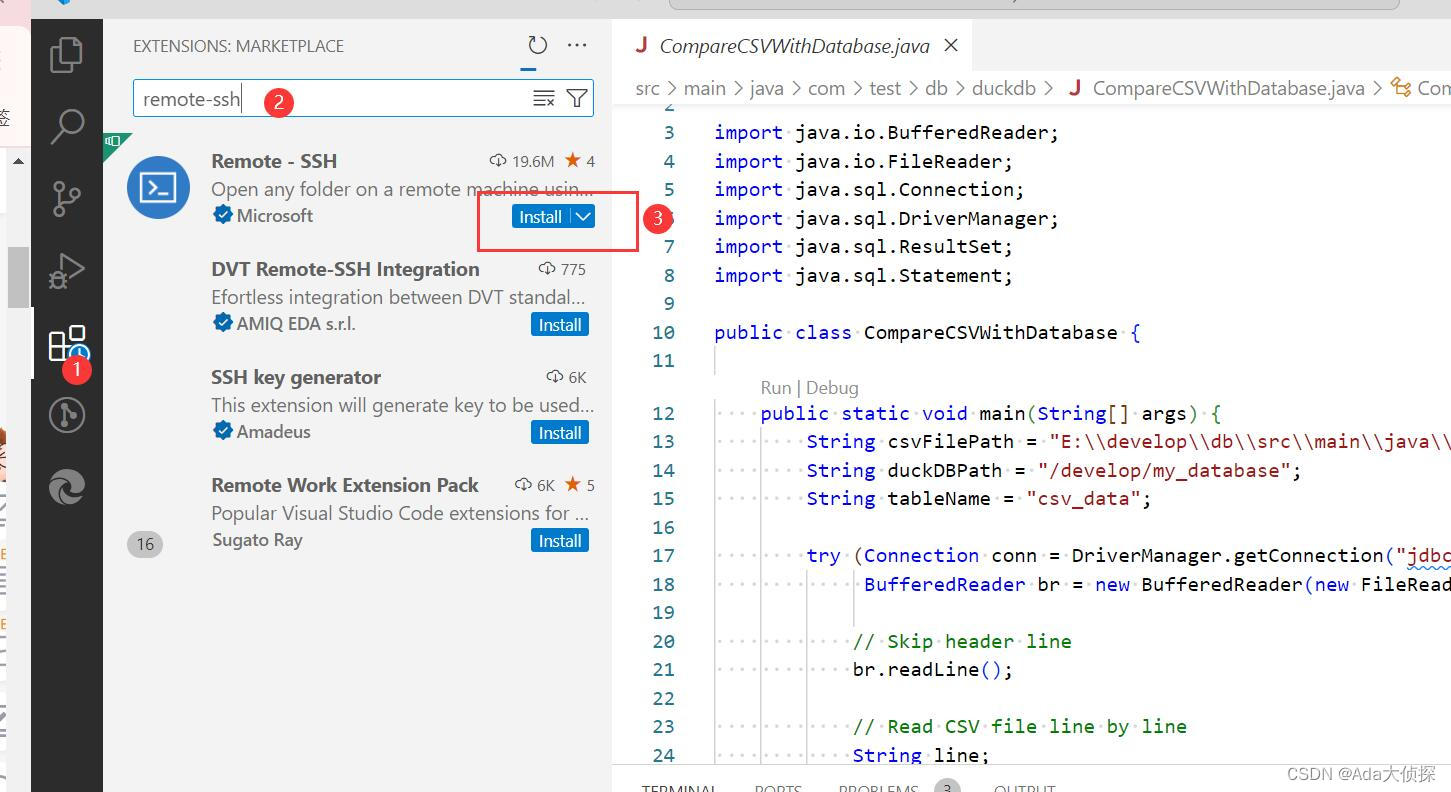Click breadcrumb segment java
The width and height of the screenshot is (1451, 792).
766,88
